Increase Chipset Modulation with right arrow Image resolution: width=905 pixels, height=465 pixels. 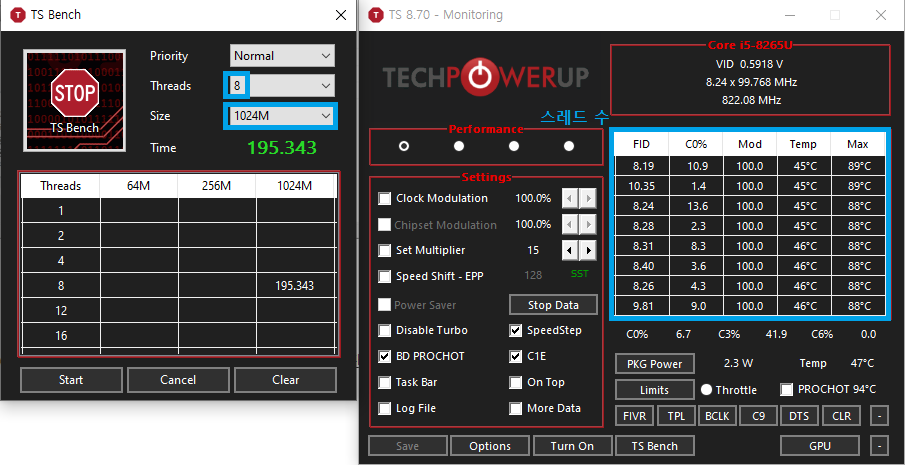[x=588, y=224]
